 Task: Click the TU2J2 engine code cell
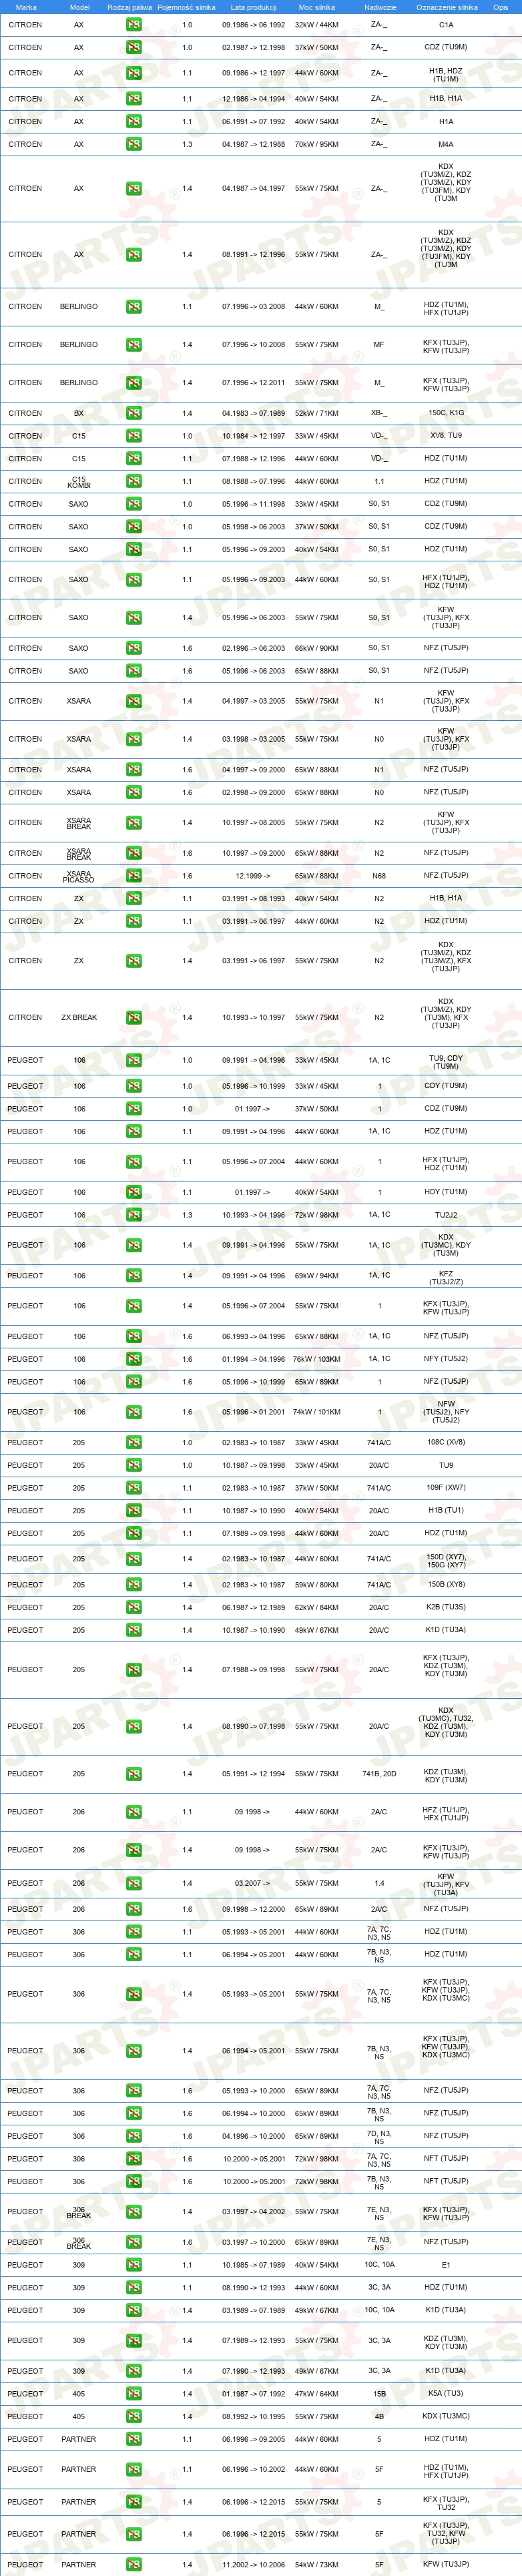click(x=446, y=1215)
